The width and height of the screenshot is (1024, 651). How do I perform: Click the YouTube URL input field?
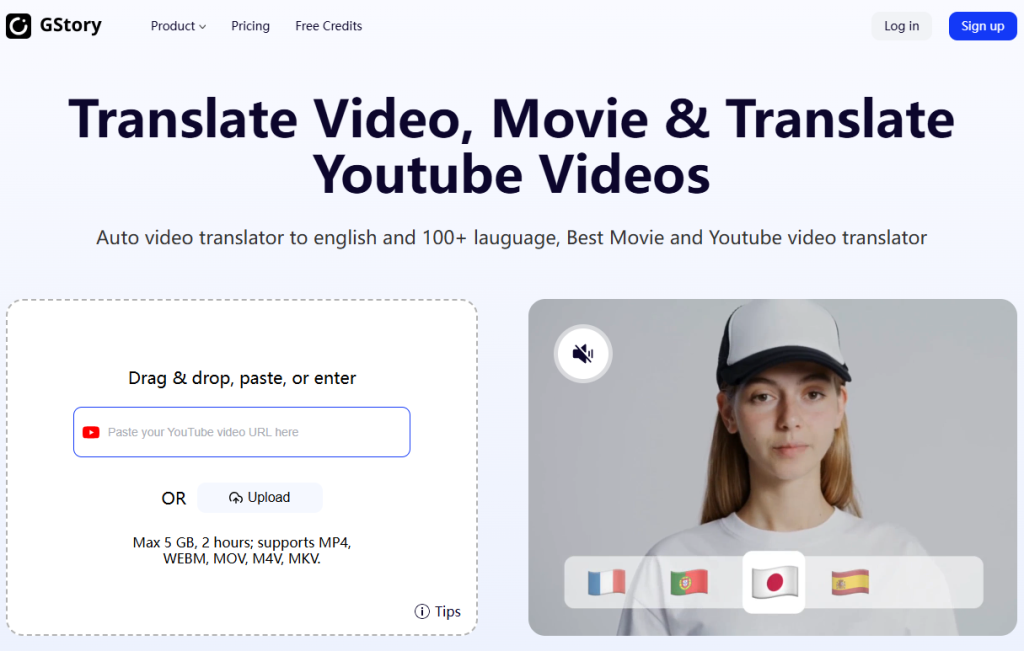[x=242, y=432]
